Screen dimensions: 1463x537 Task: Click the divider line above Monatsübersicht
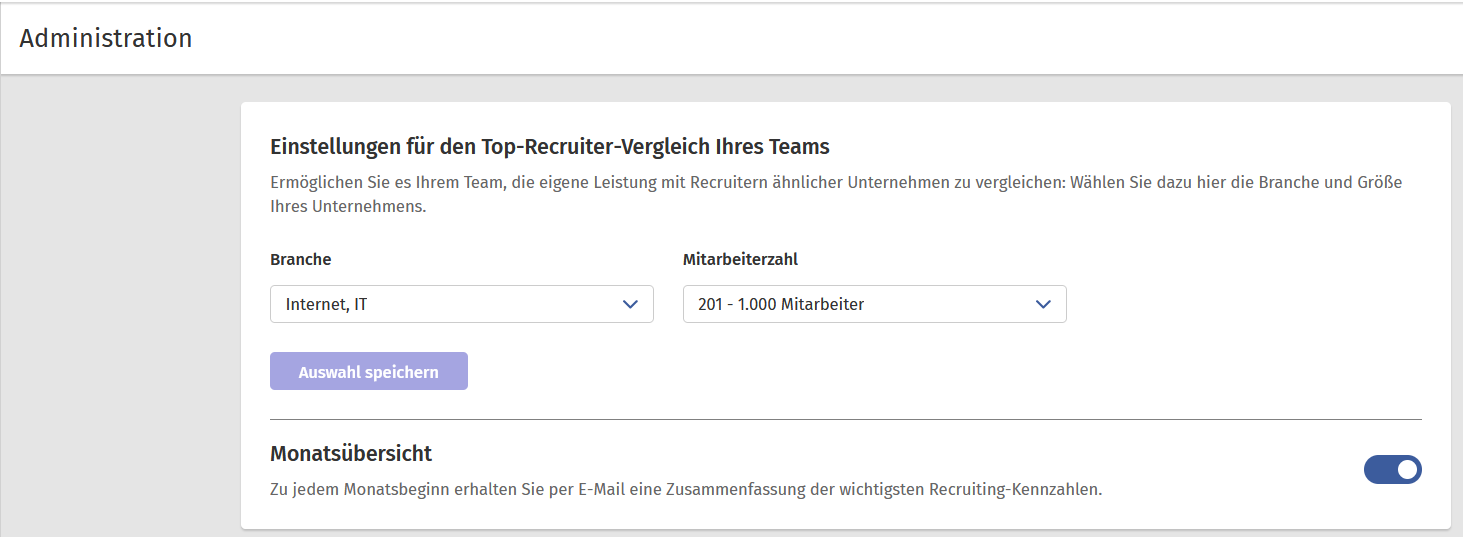click(845, 419)
